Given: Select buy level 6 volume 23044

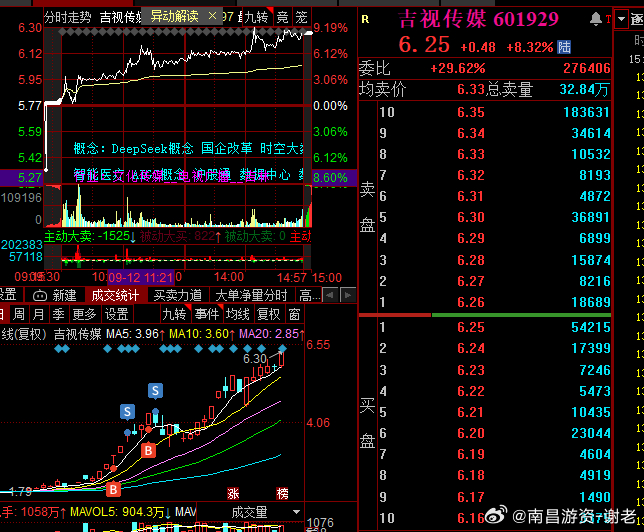Looking at the screenshot, I should pos(591,433).
